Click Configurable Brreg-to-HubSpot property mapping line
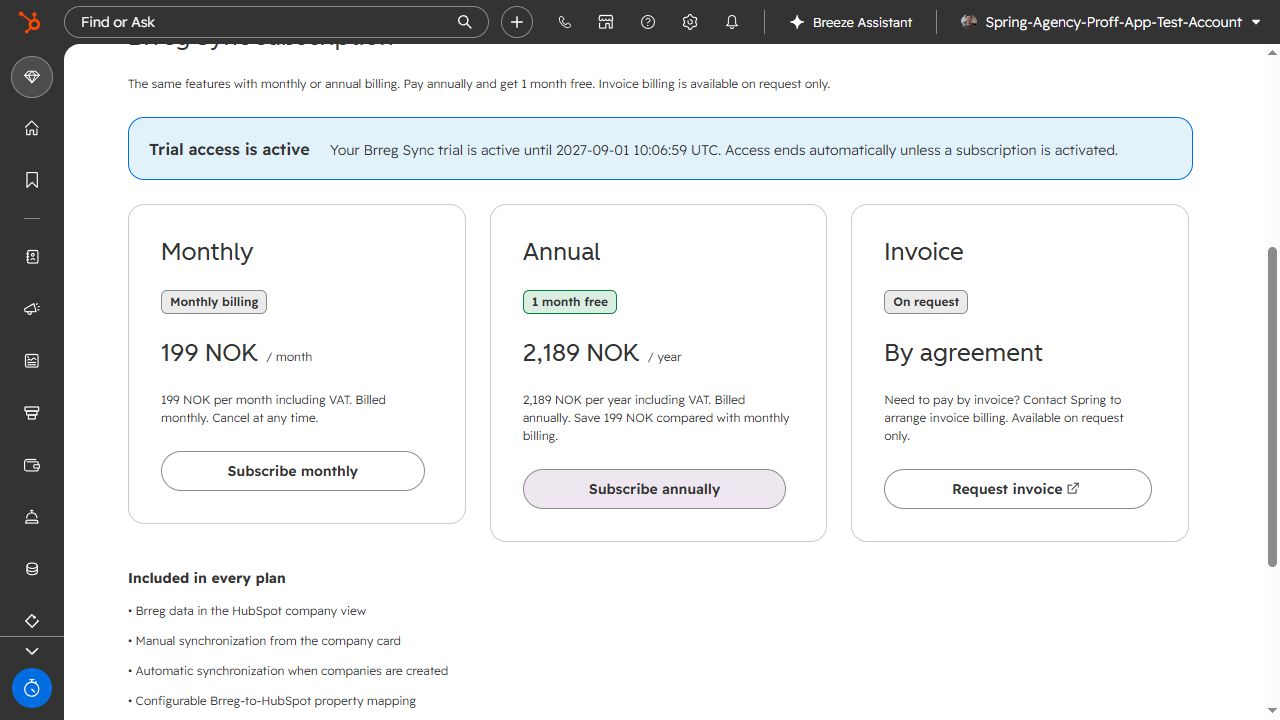This screenshot has width=1280, height=720. (x=272, y=701)
